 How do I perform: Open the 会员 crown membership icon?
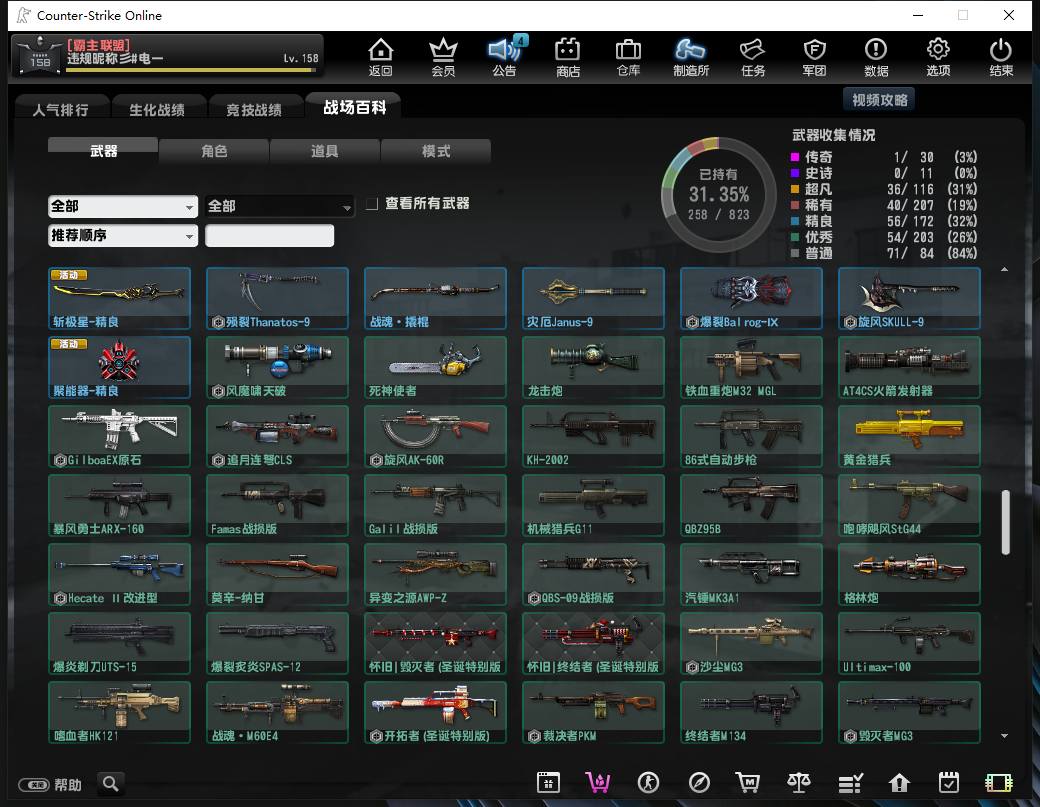pos(443,56)
